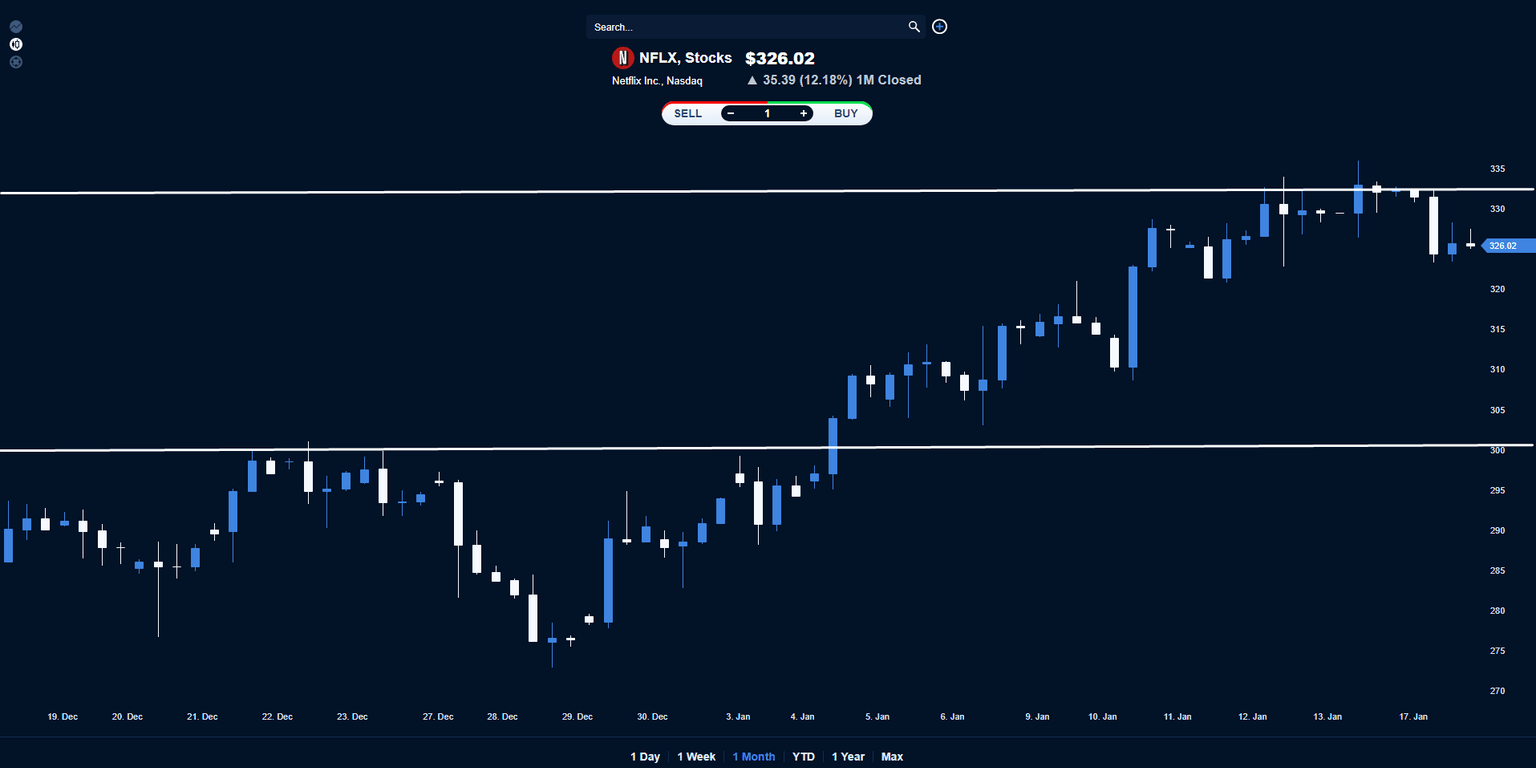Screen dimensions: 1536x768
Task: Switch to line chart view icon
Action: [x=16, y=26]
